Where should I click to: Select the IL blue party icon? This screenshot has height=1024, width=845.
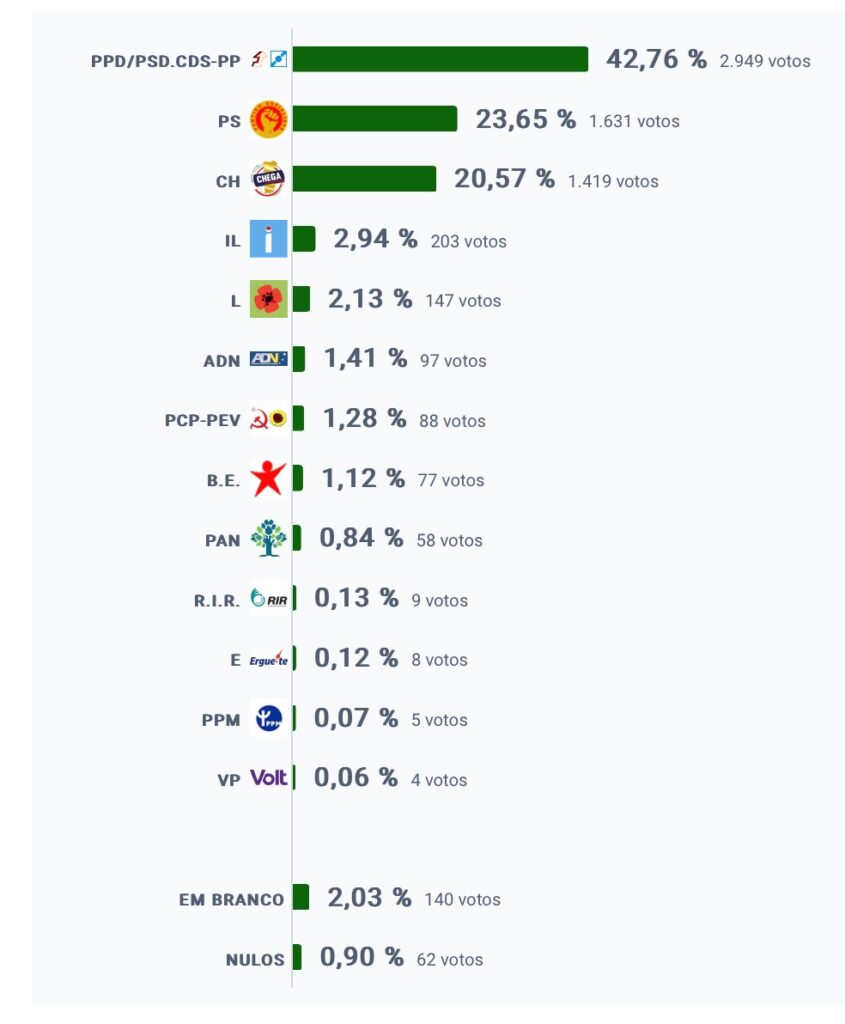click(x=268, y=239)
